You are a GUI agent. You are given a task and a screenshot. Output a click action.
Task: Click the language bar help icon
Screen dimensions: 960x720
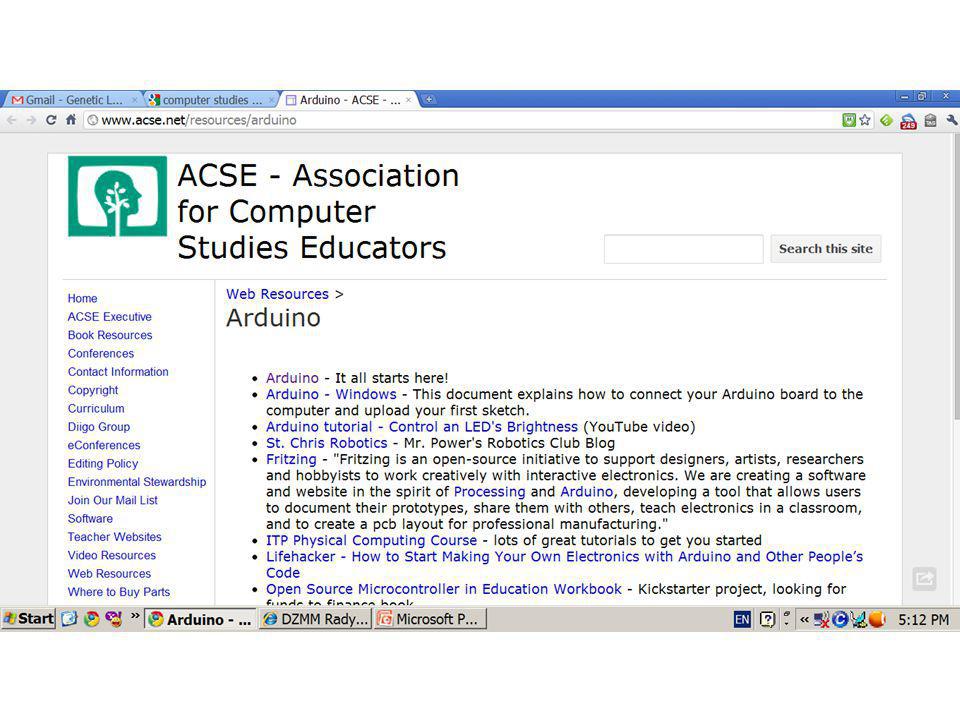[767, 620]
